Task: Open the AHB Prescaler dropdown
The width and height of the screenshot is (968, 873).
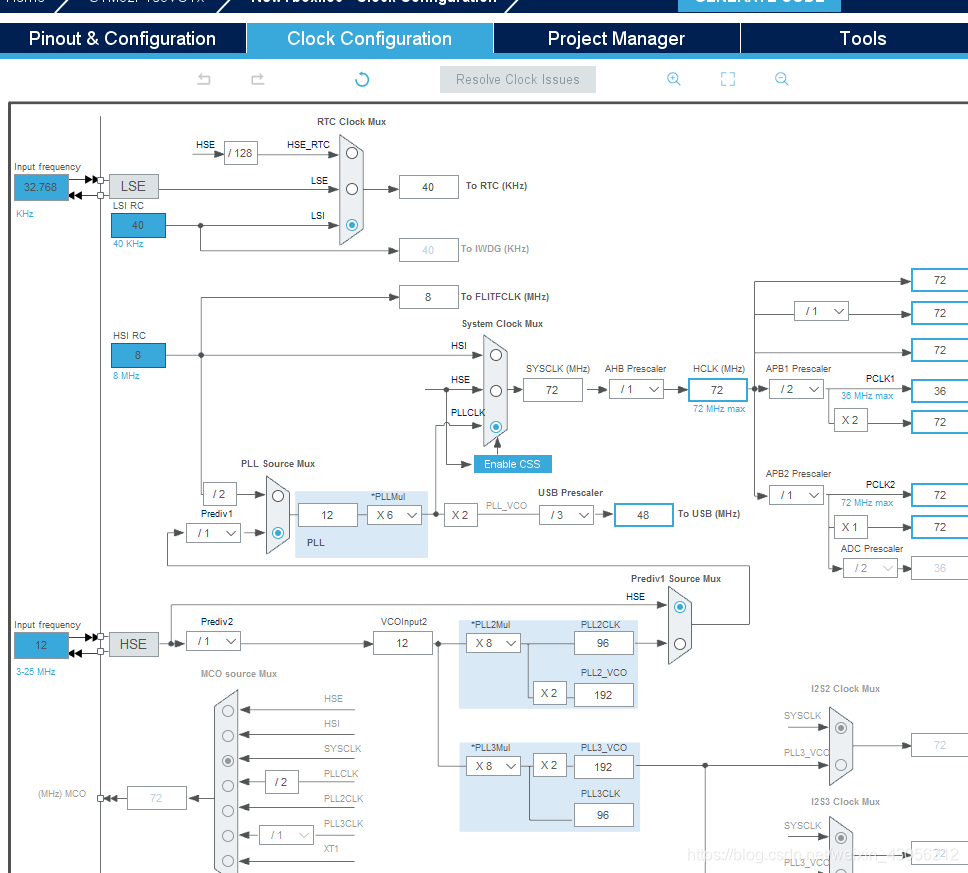Action: click(x=636, y=390)
